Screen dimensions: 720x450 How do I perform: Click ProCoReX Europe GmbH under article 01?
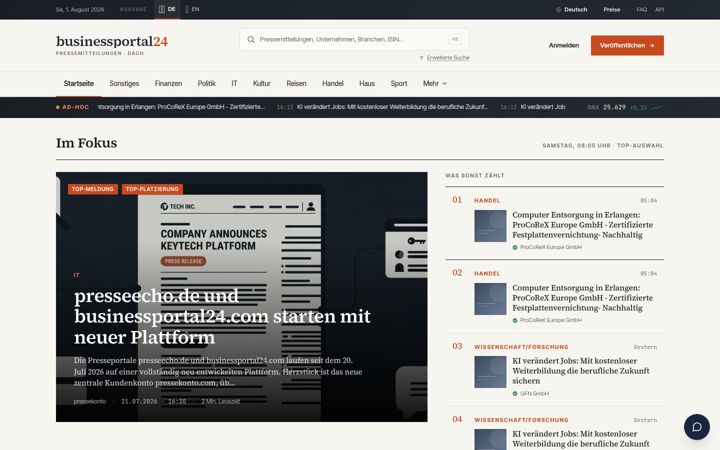551,248
